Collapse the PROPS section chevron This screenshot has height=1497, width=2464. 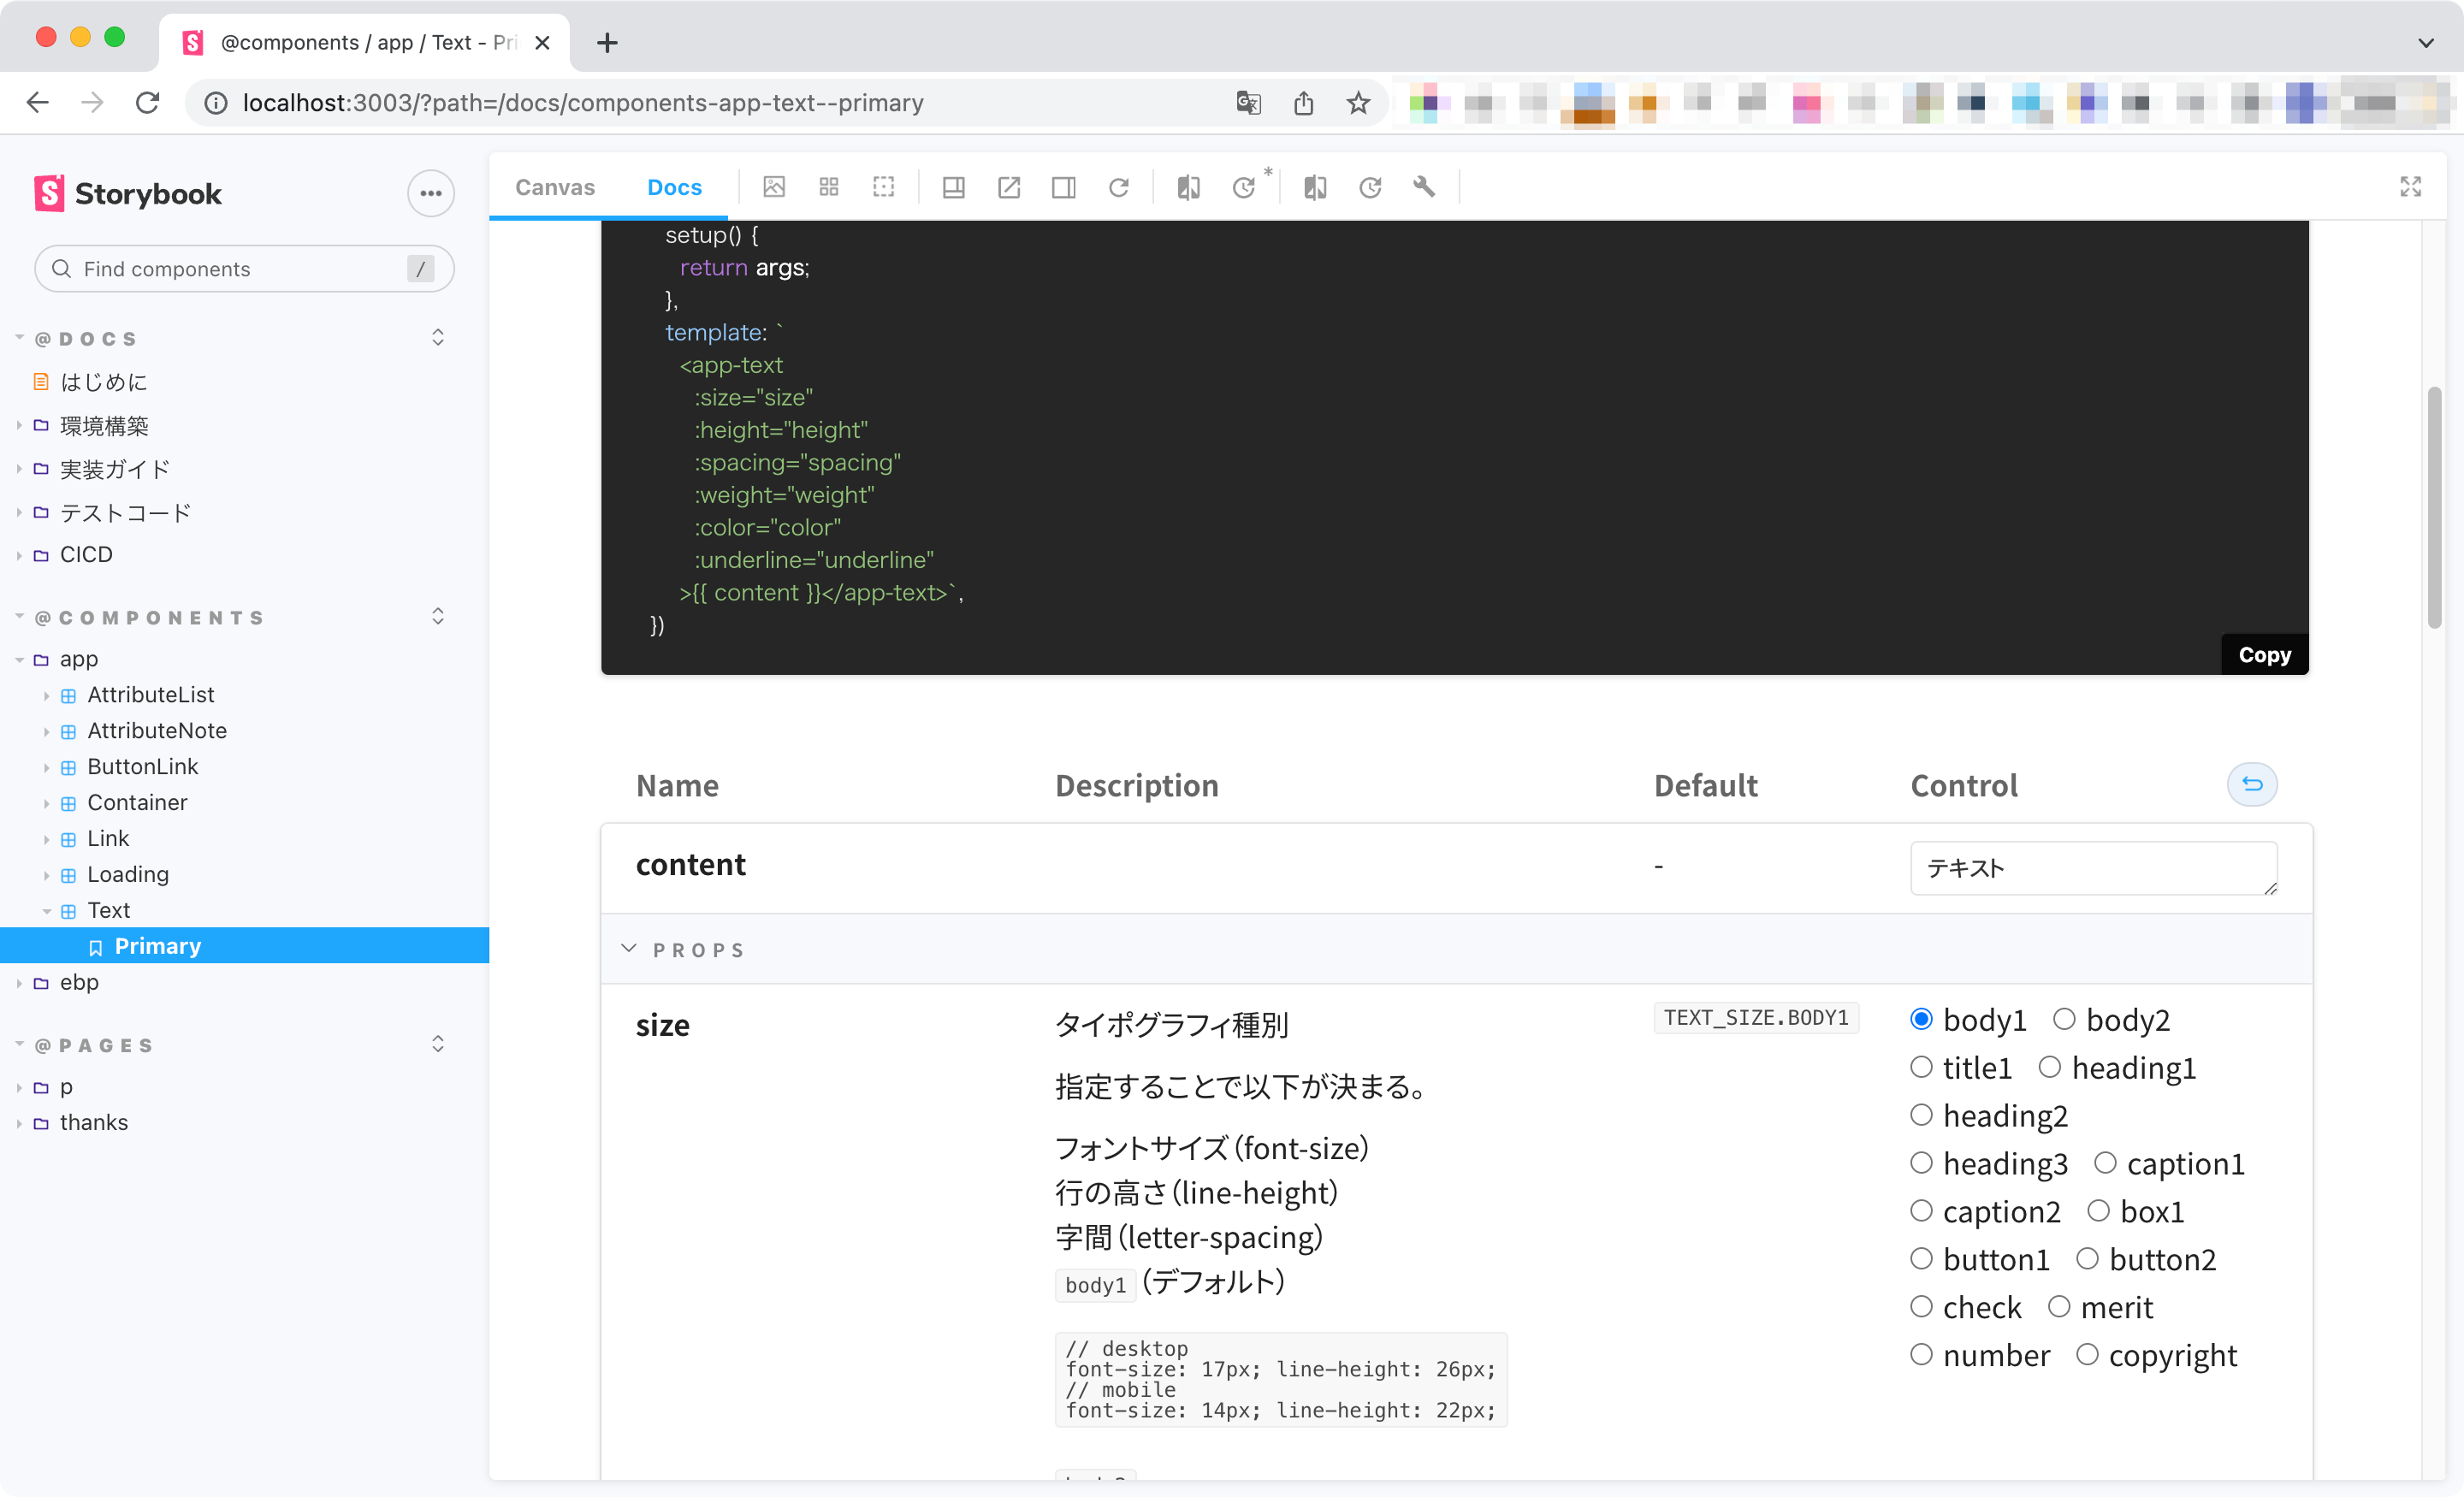[629, 949]
